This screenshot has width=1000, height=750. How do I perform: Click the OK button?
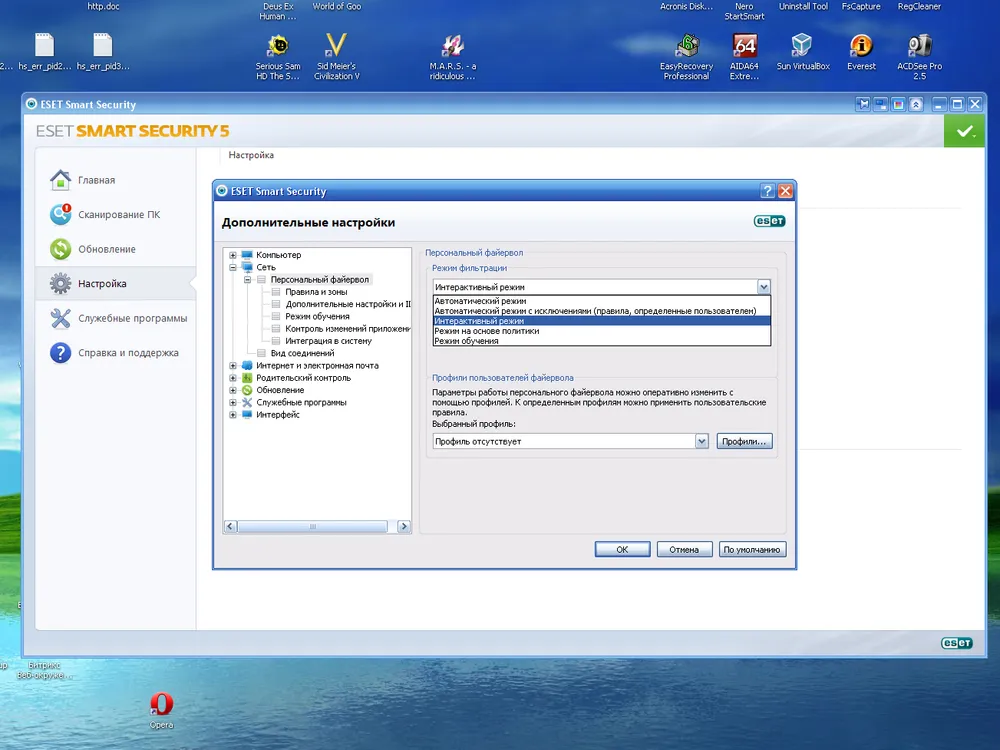point(622,549)
